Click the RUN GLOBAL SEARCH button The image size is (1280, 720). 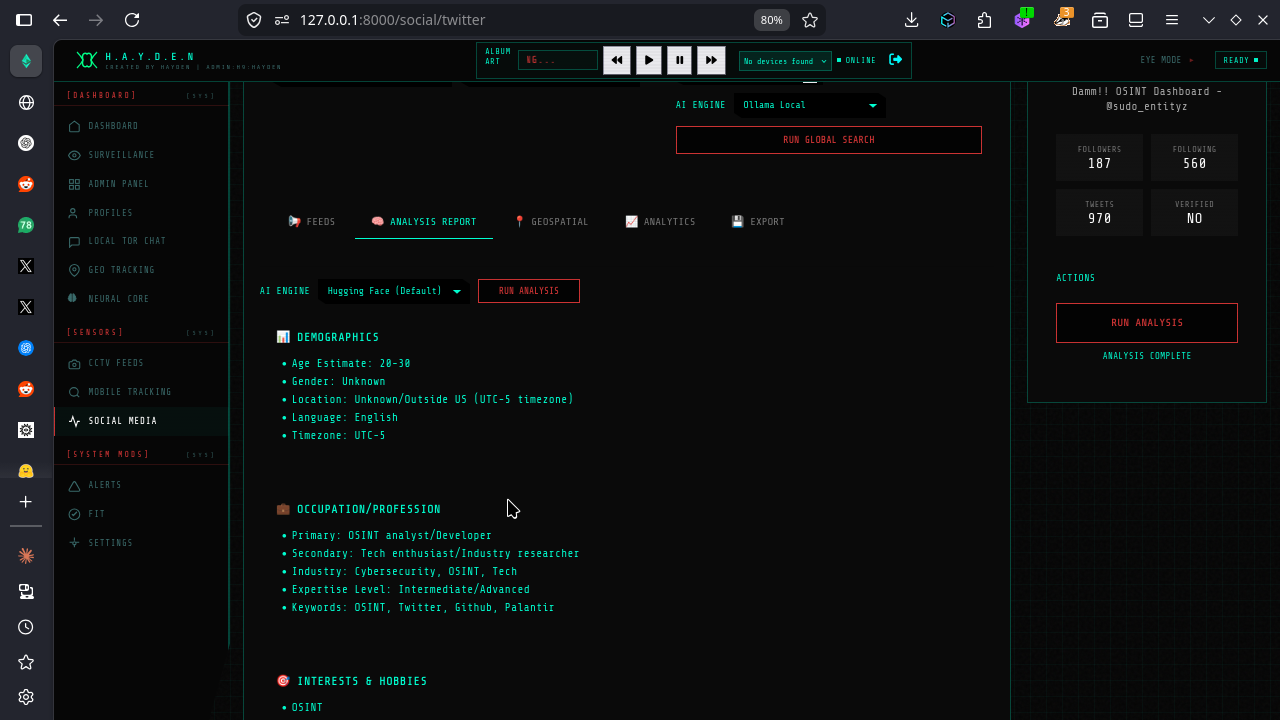(x=828, y=139)
